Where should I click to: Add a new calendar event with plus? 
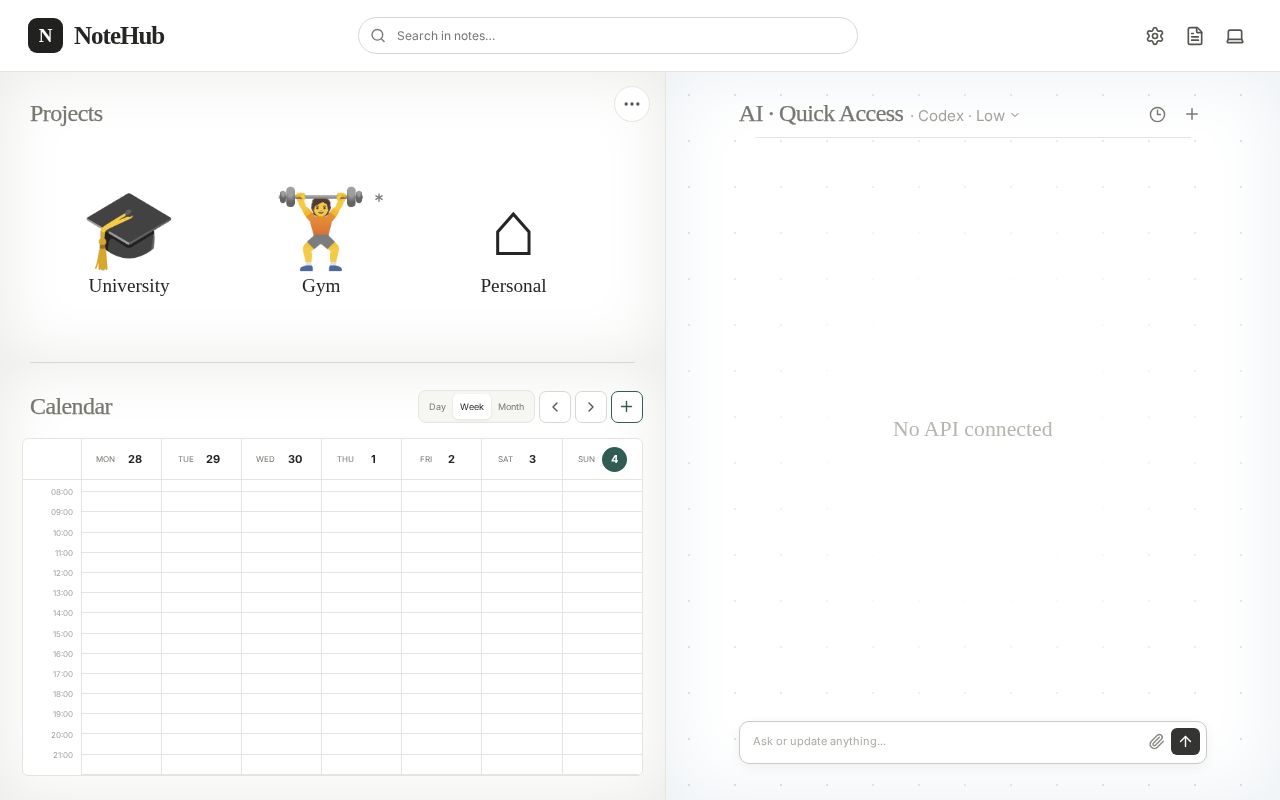pos(627,407)
